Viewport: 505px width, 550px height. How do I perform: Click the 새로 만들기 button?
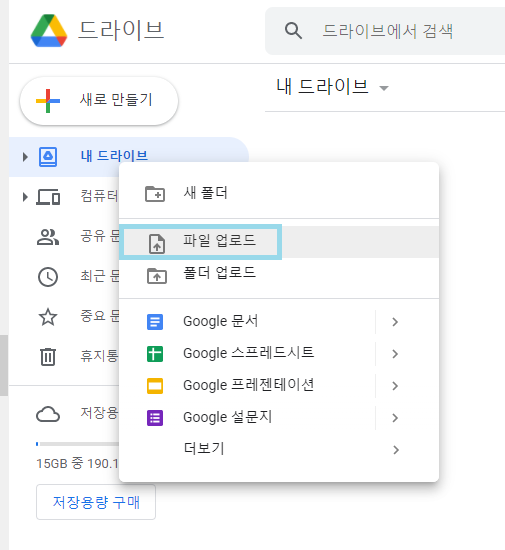[99, 101]
